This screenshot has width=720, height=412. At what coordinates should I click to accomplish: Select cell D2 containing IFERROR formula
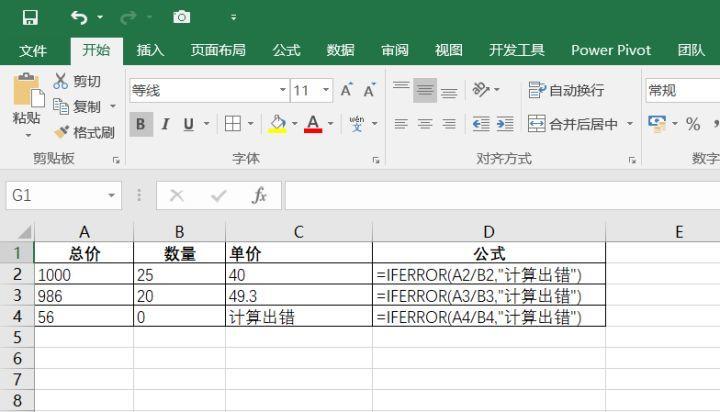[x=488, y=274]
